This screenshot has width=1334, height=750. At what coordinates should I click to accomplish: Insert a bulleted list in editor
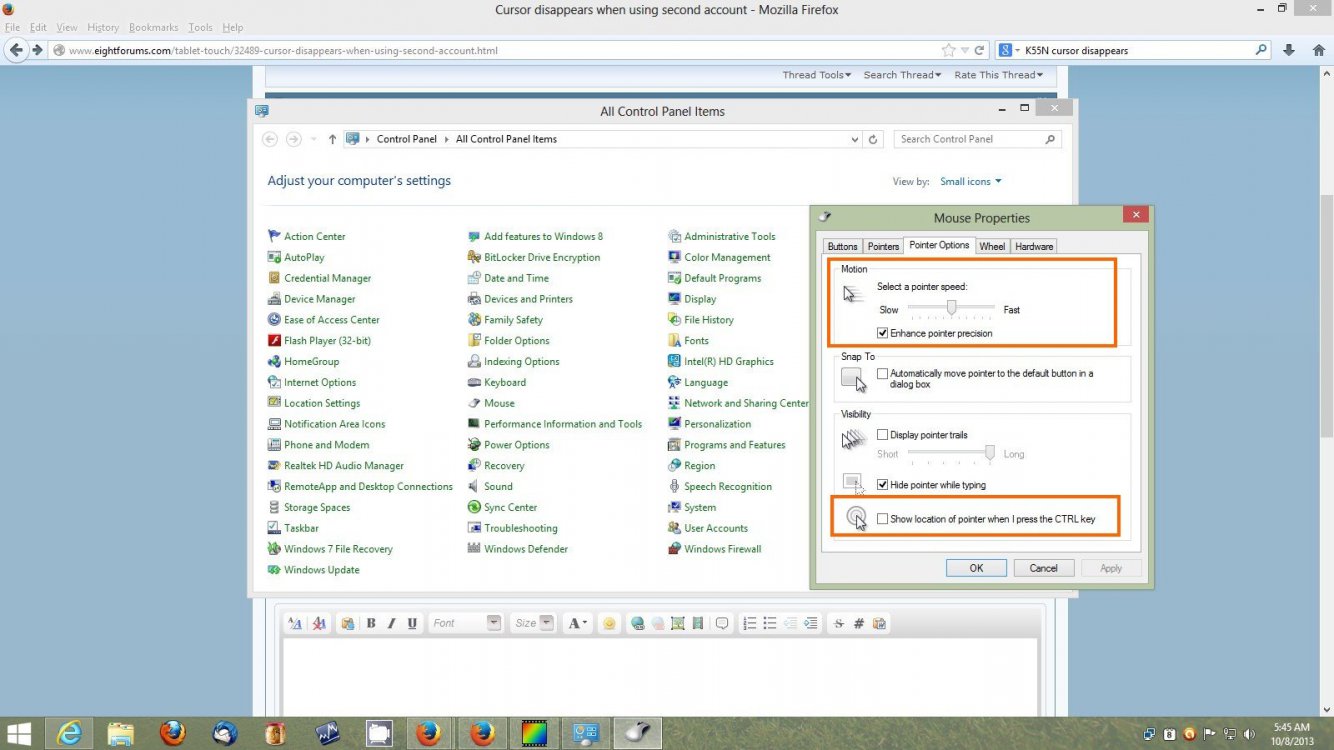(x=770, y=623)
